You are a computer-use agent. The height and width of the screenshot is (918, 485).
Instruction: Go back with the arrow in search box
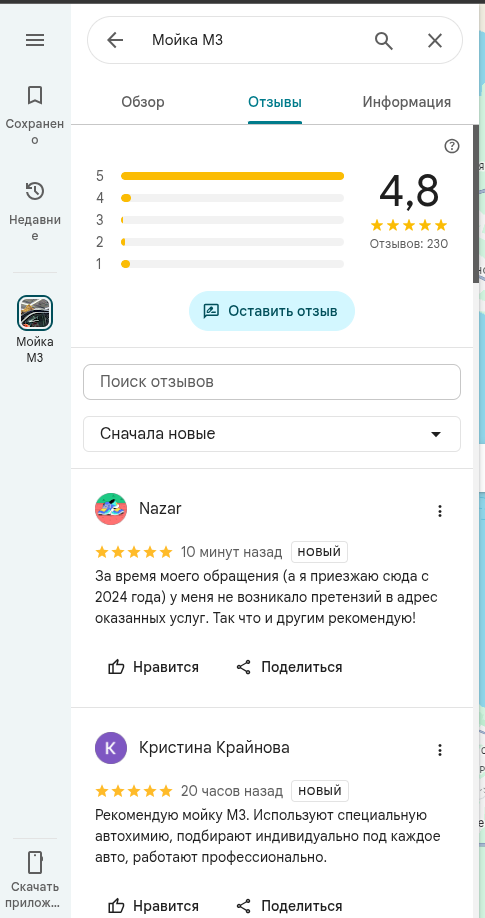[115, 40]
